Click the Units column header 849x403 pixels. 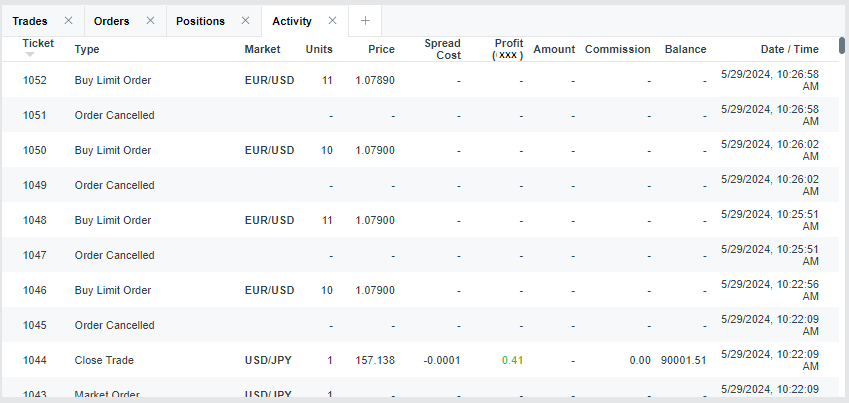(x=319, y=49)
